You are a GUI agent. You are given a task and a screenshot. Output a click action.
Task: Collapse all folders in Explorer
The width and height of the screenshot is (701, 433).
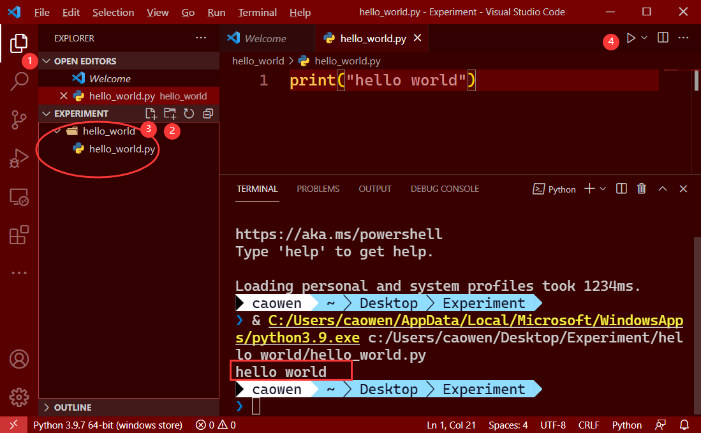coord(208,114)
